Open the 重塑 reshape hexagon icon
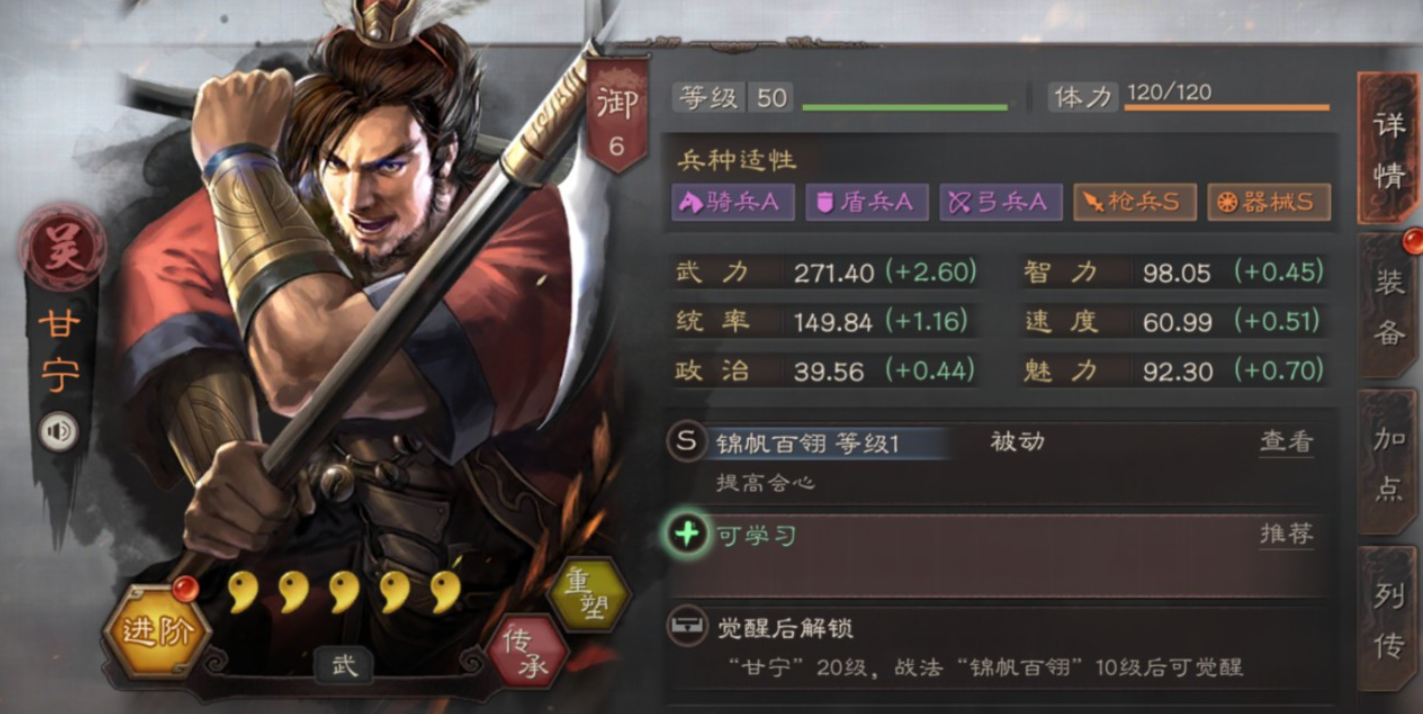 590,594
